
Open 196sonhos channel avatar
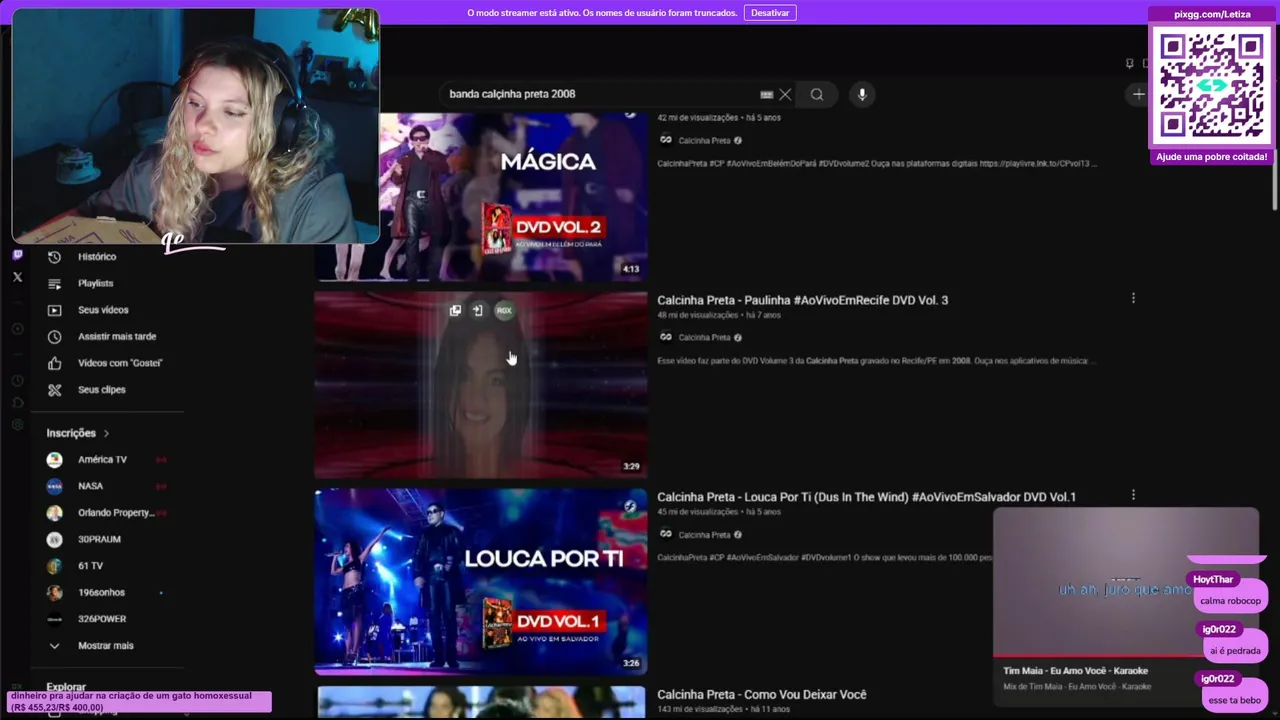tap(55, 592)
